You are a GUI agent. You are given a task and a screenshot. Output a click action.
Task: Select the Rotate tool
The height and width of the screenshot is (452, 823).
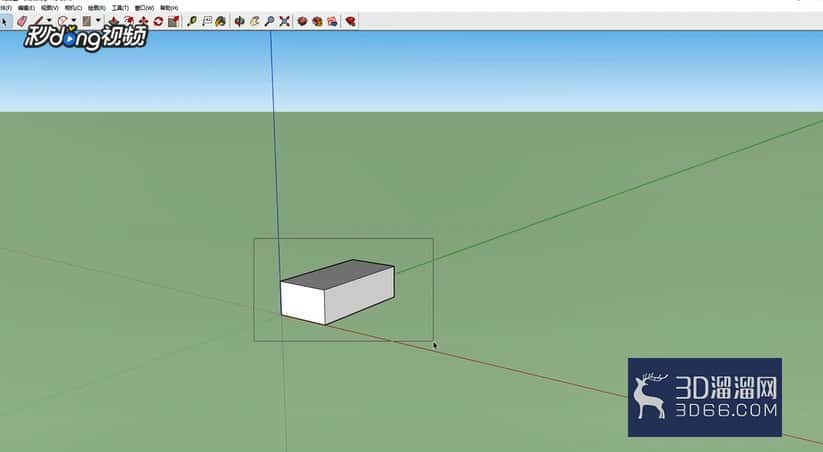pyautogui.click(x=158, y=22)
